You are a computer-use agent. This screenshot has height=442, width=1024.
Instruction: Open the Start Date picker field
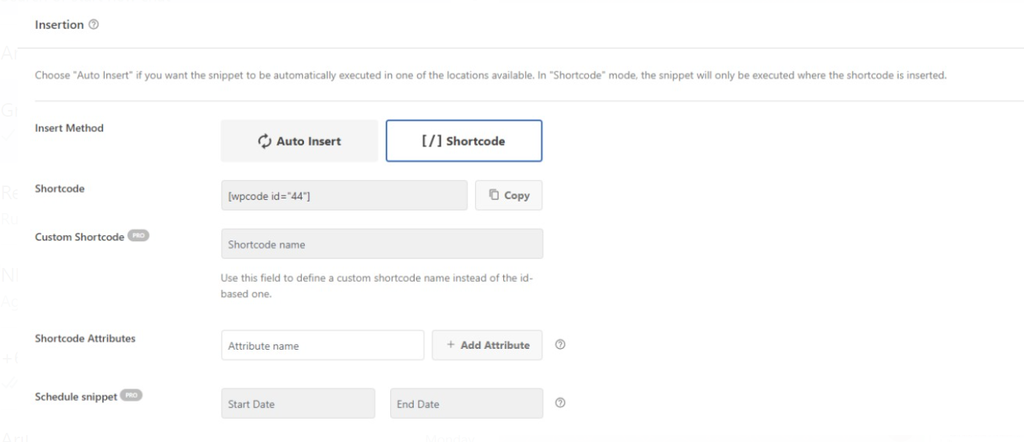tap(298, 404)
